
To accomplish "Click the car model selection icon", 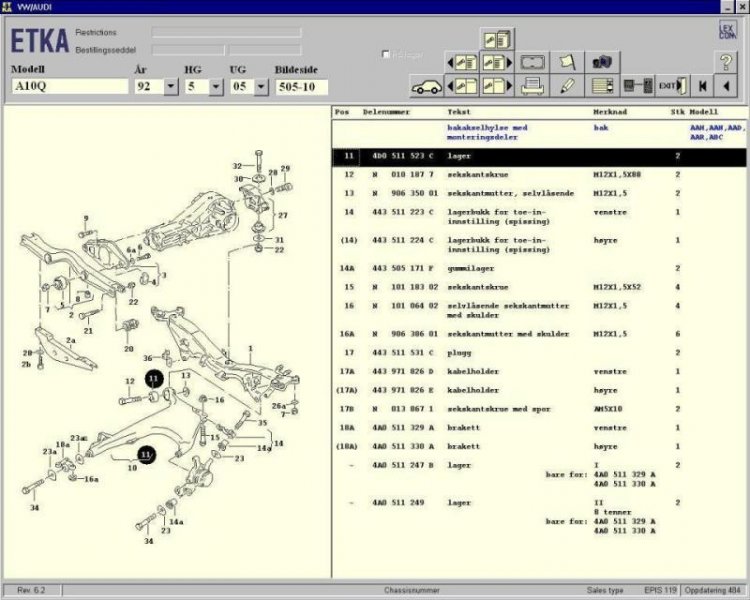I will (x=427, y=86).
